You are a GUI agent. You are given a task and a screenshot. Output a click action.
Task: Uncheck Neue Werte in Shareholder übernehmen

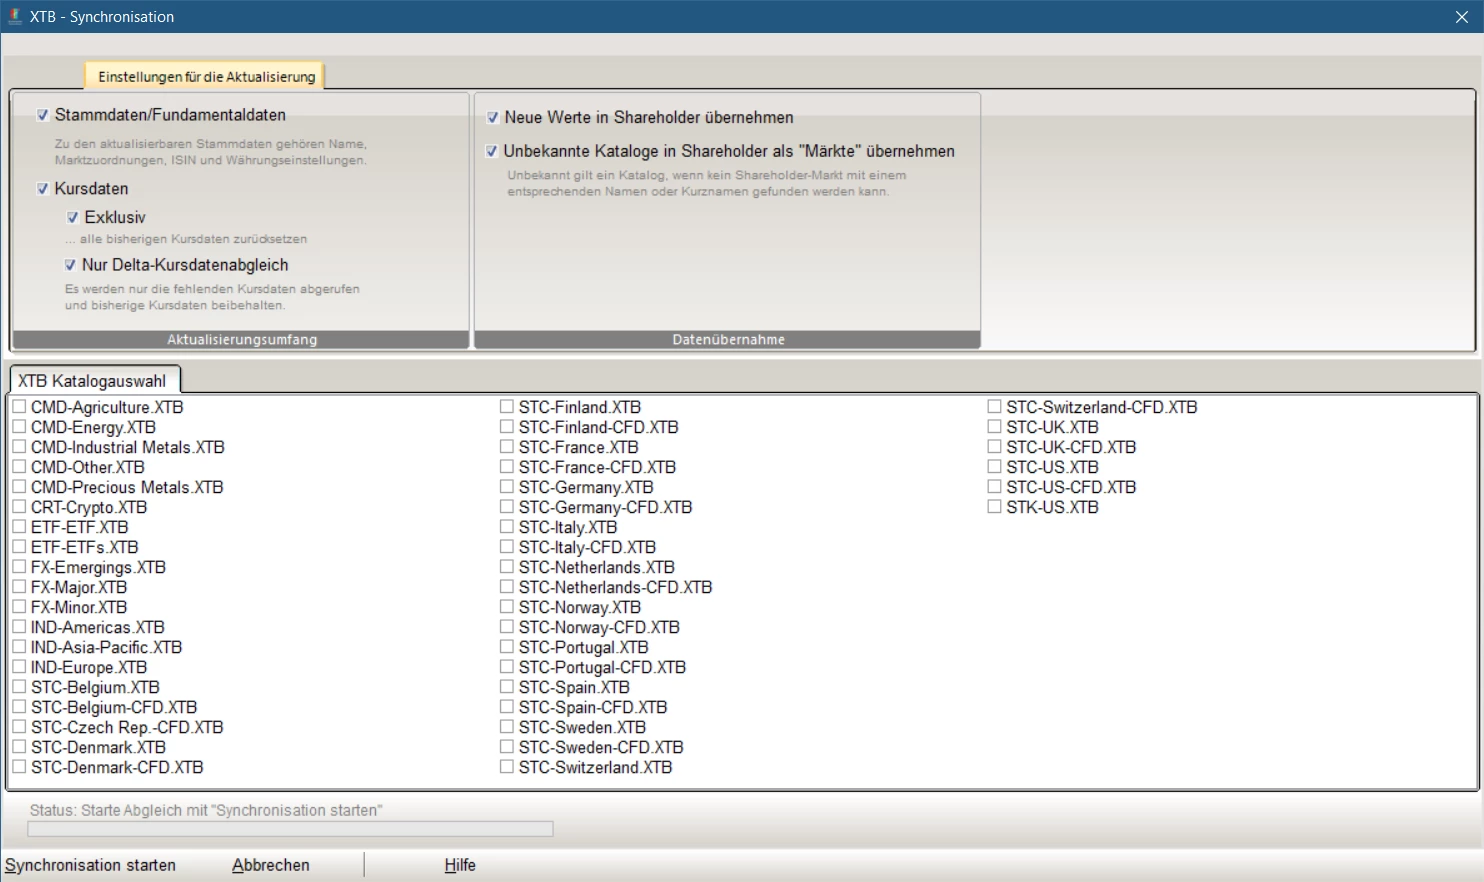pos(493,117)
